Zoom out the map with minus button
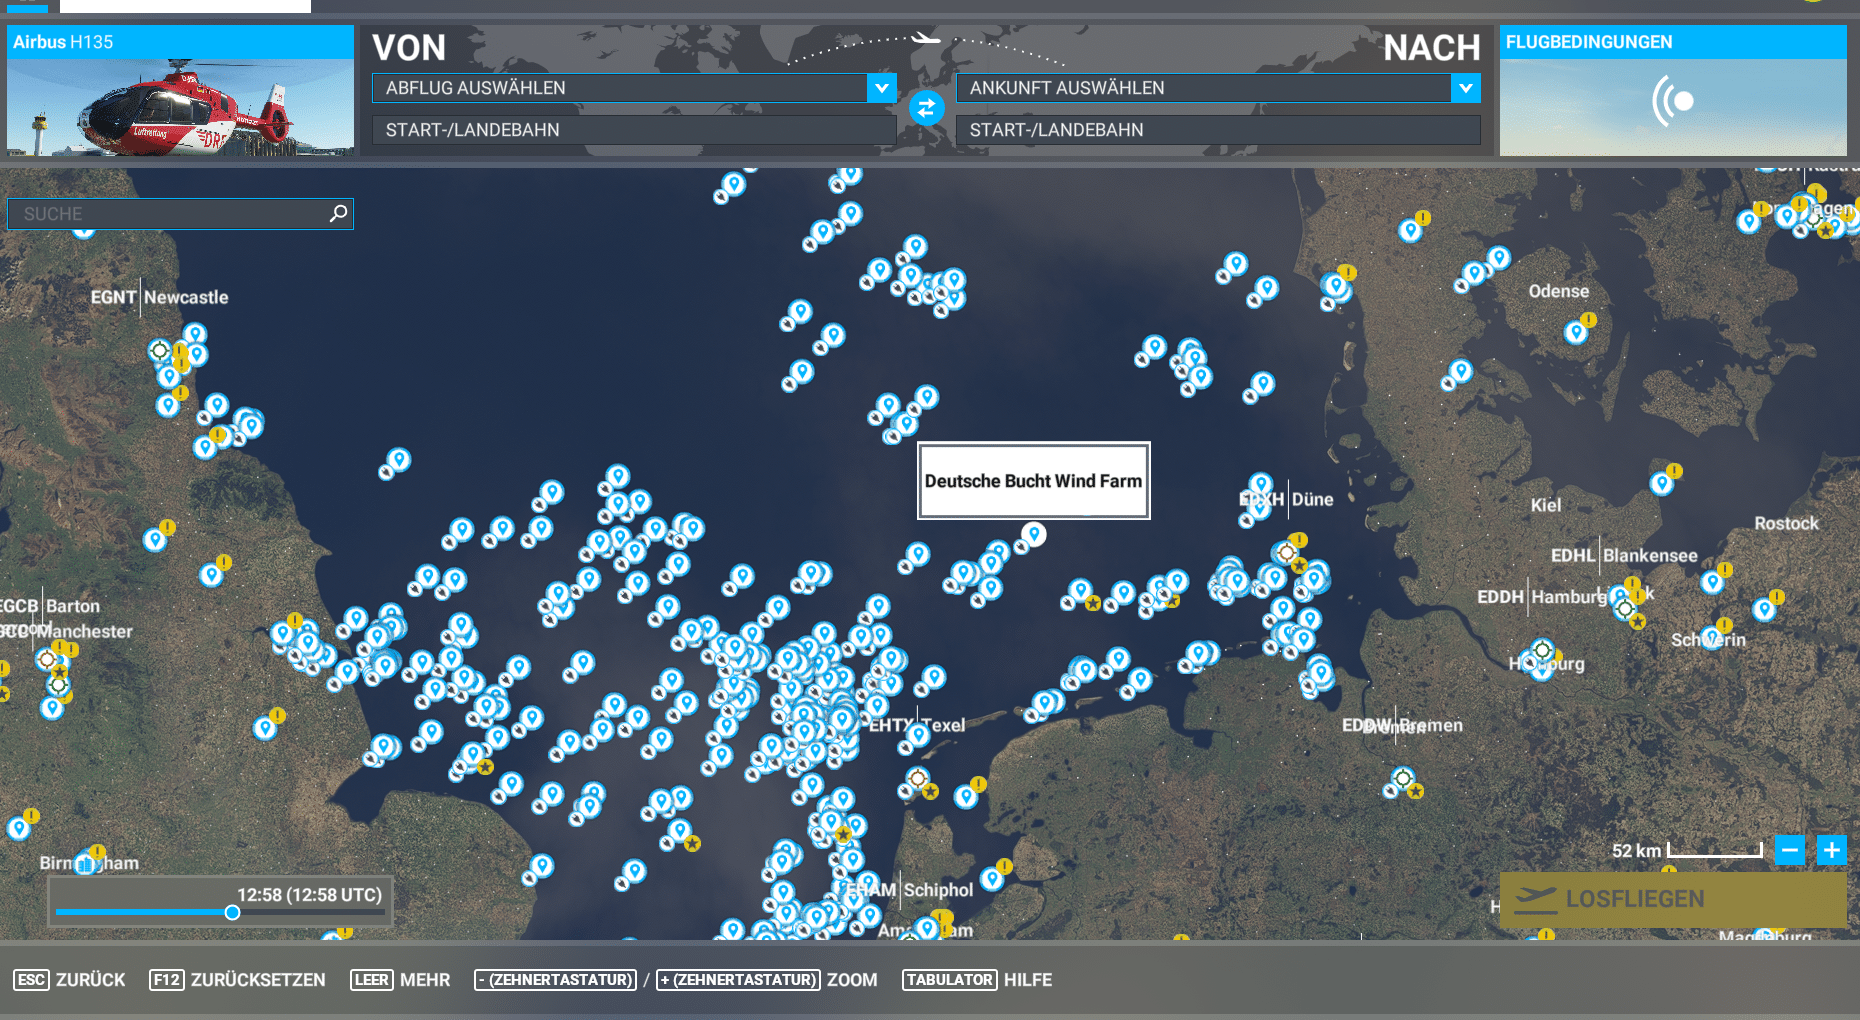The width and height of the screenshot is (1860, 1020). 1790,850
